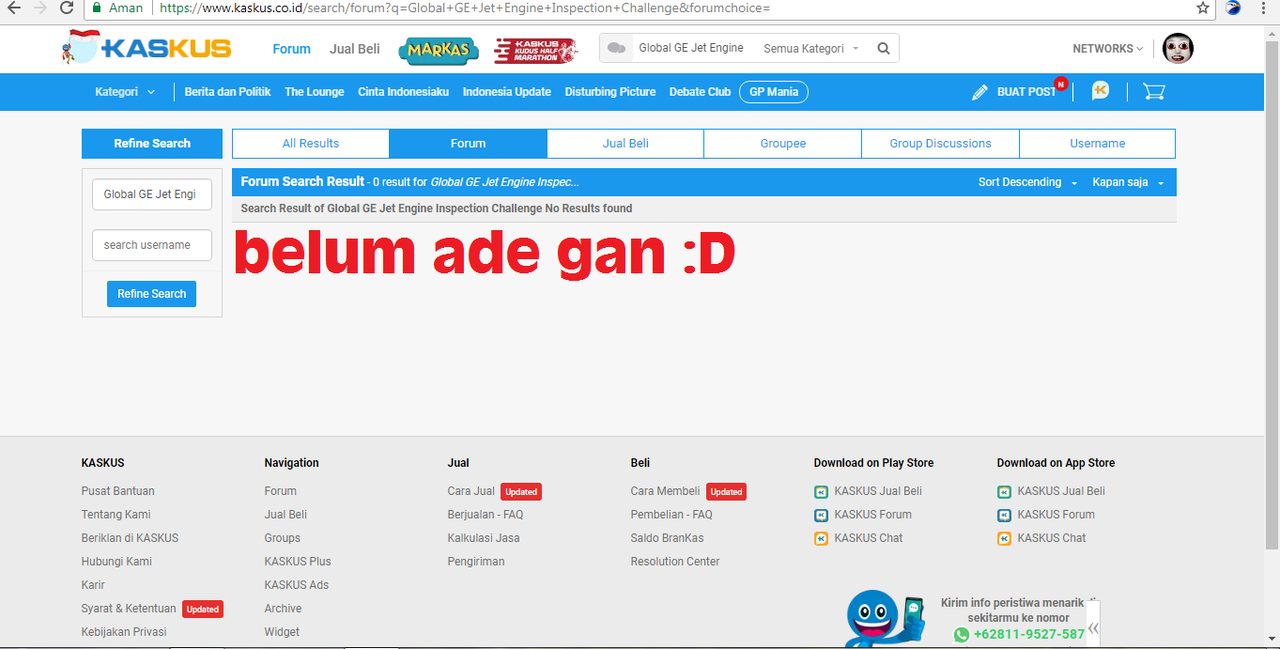Click the browser address bar URL

pyautogui.click(x=465, y=8)
